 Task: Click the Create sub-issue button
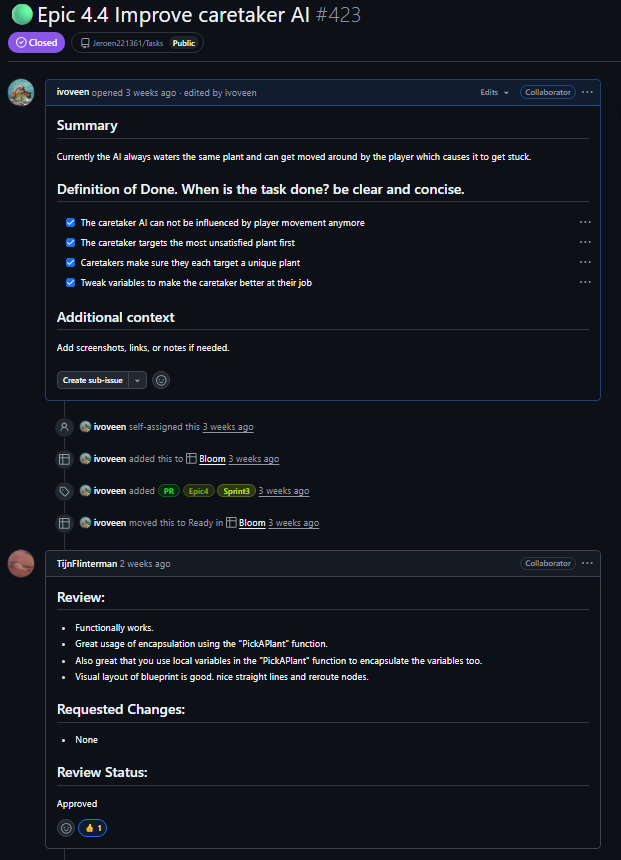coord(92,380)
